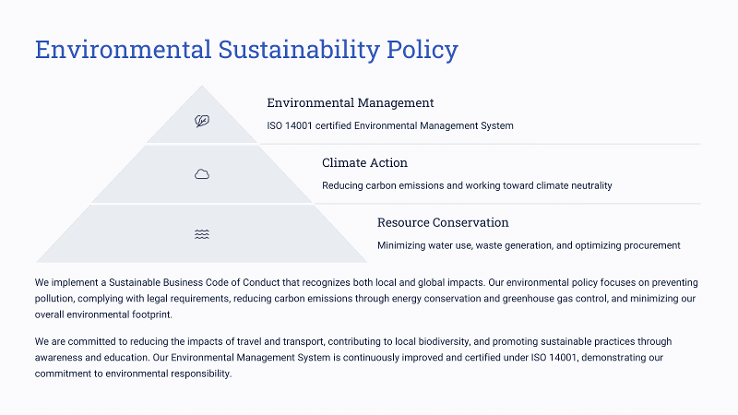Click the 'Climate Action' heading
Image resolution: width=738 pixels, height=415 pixels.
click(x=365, y=163)
